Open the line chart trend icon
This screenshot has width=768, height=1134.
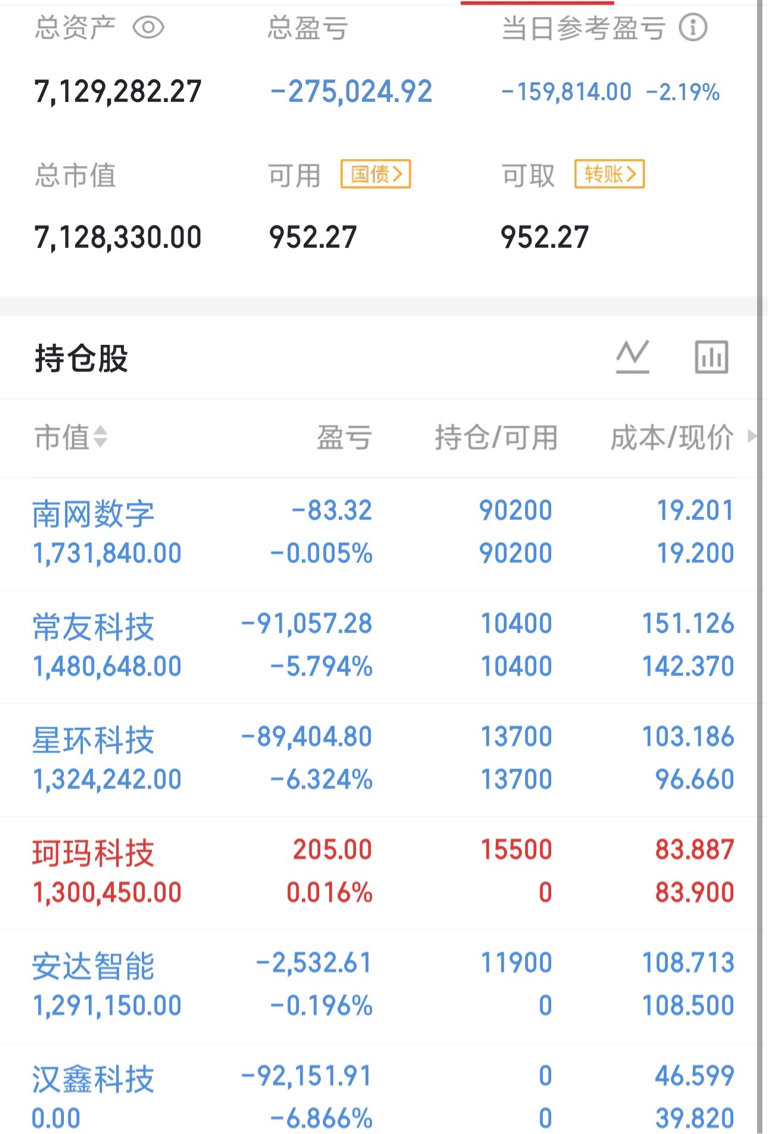point(632,357)
